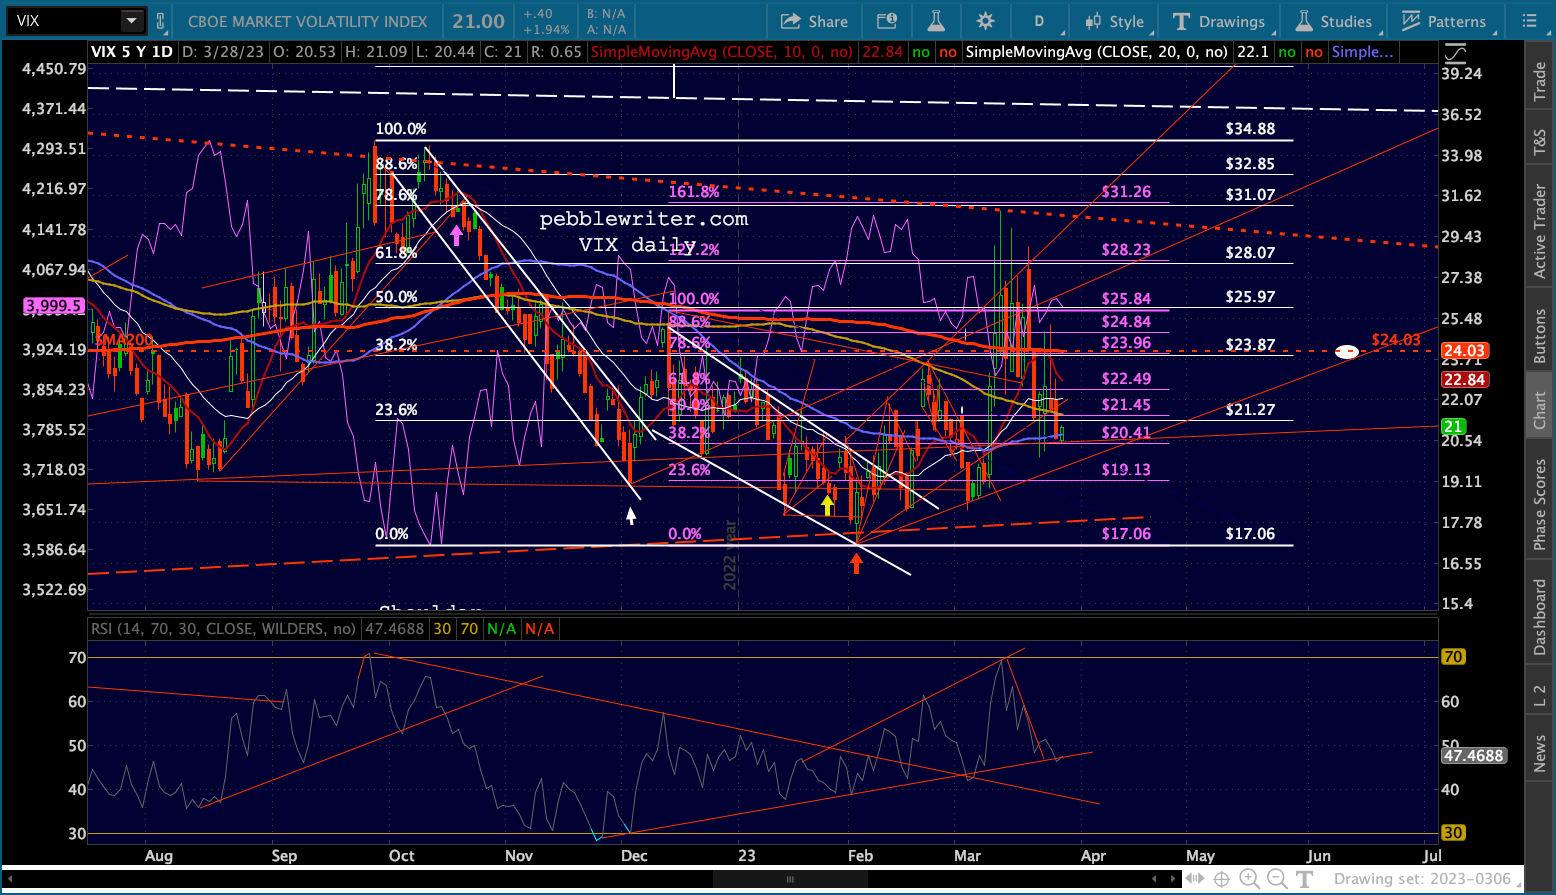Click the zoom in magnifier icon
This screenshot has height=895, width=1556.
(x=1249, y=880)
